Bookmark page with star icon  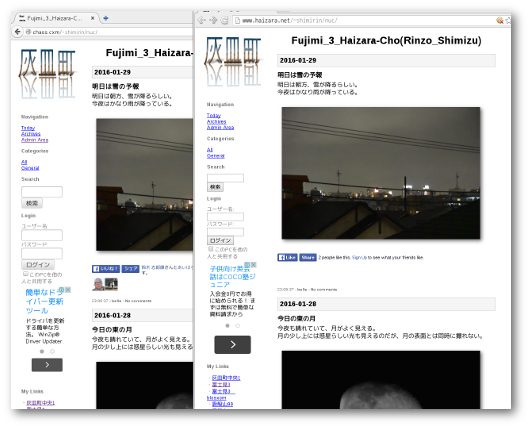click(508, 21)
